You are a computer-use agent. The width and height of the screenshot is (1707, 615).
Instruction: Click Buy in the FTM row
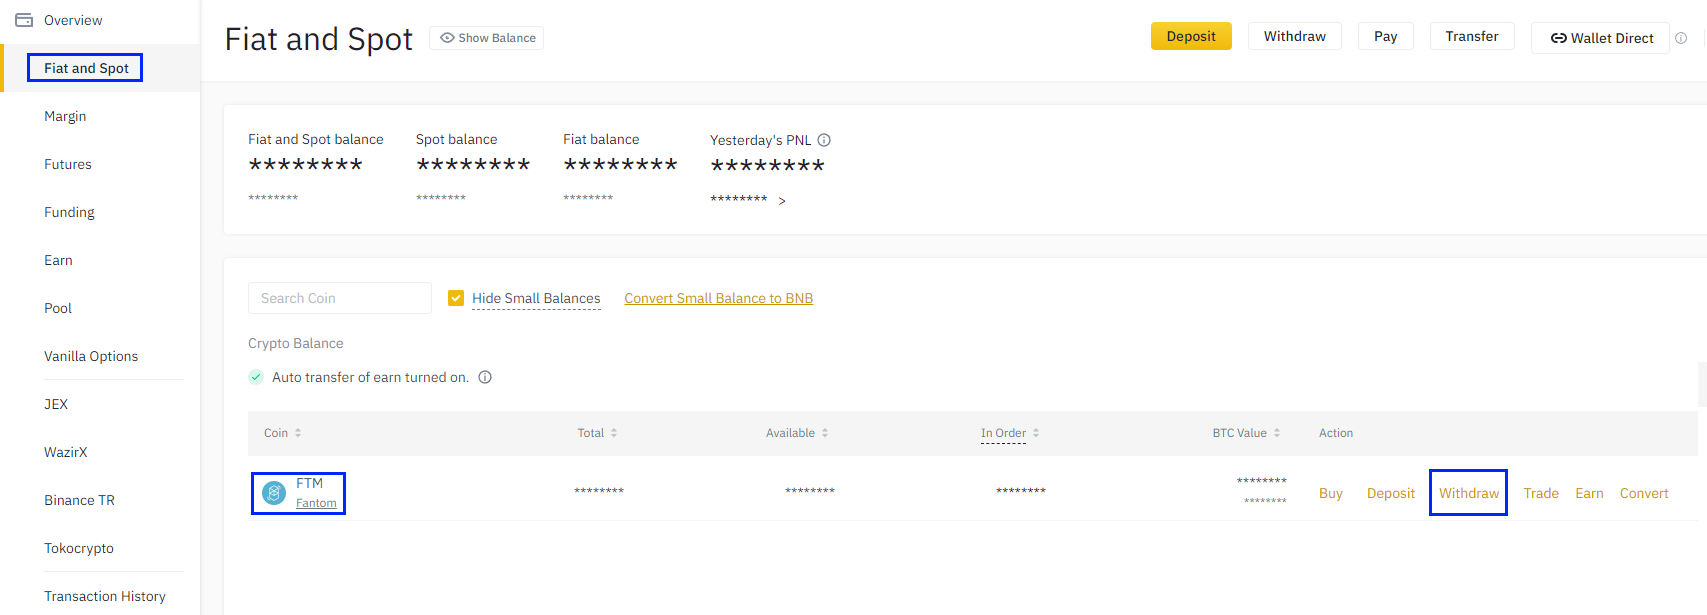(x=1331, y=493)
